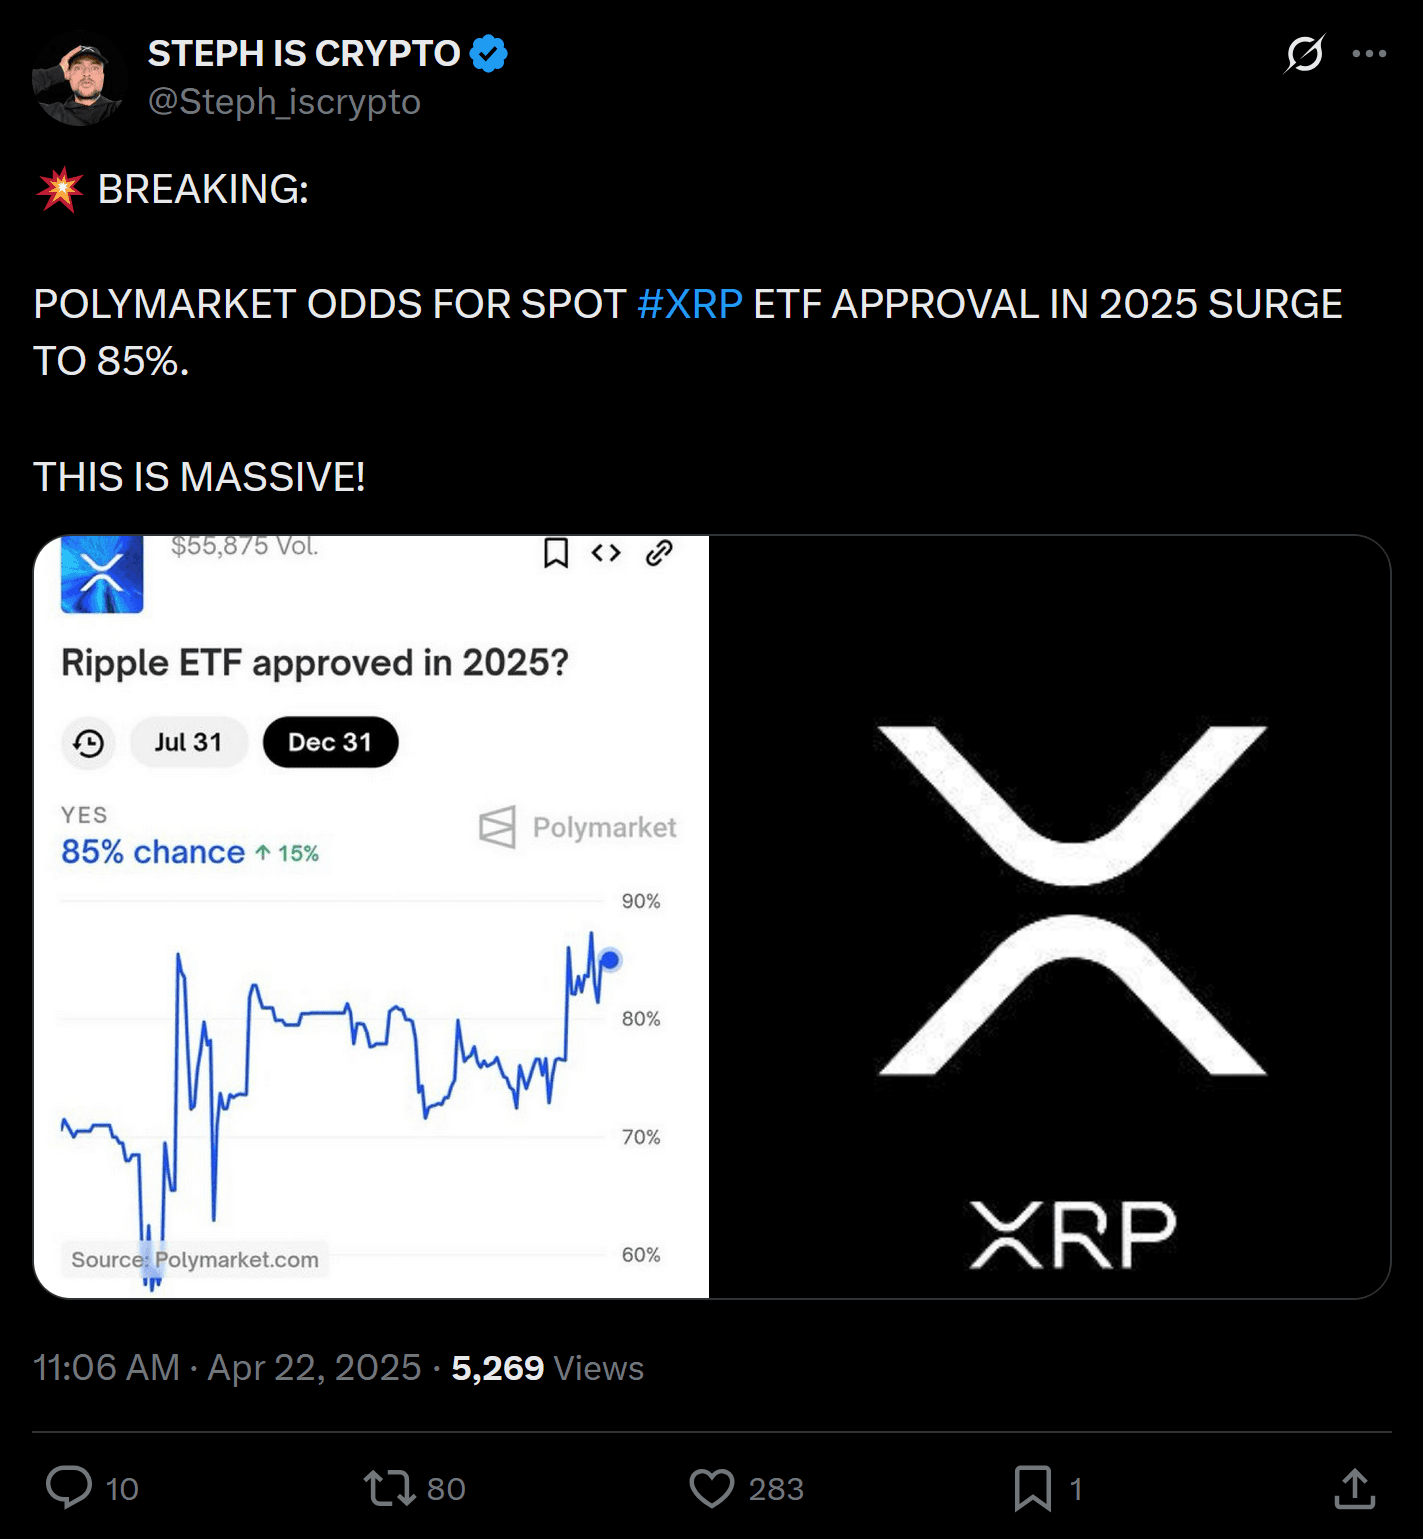Click the embed code brackets icon
This screenshot has width=1423, height=1539.
[606, 552]
